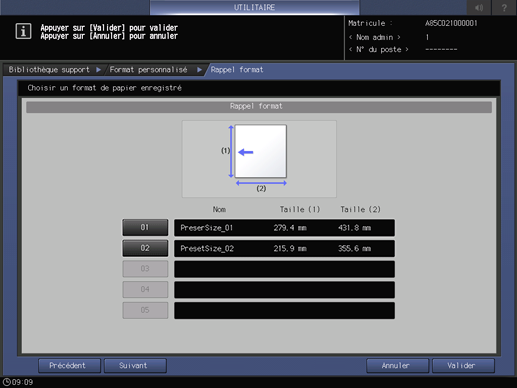
Task: Select the Rappel format breadcrumb
Action: [x=237, y=70]
